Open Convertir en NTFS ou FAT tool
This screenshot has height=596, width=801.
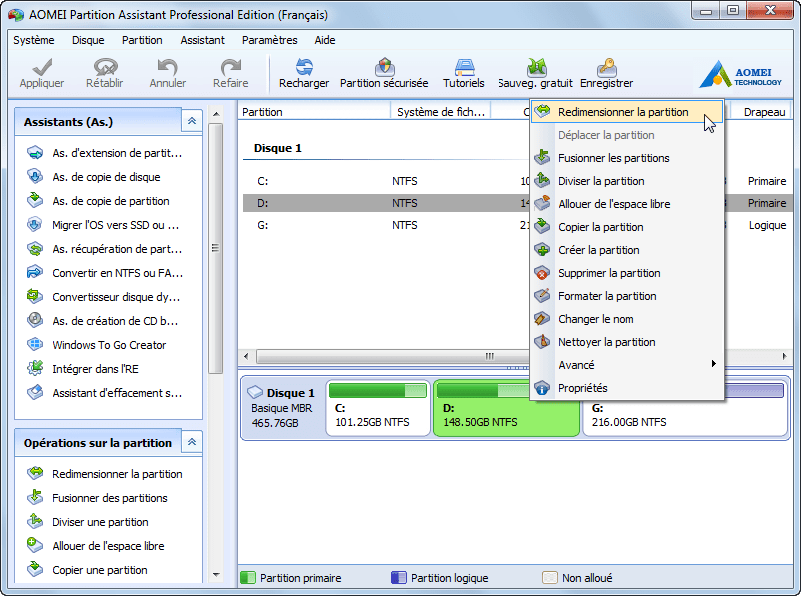click(x=105, y=273)
